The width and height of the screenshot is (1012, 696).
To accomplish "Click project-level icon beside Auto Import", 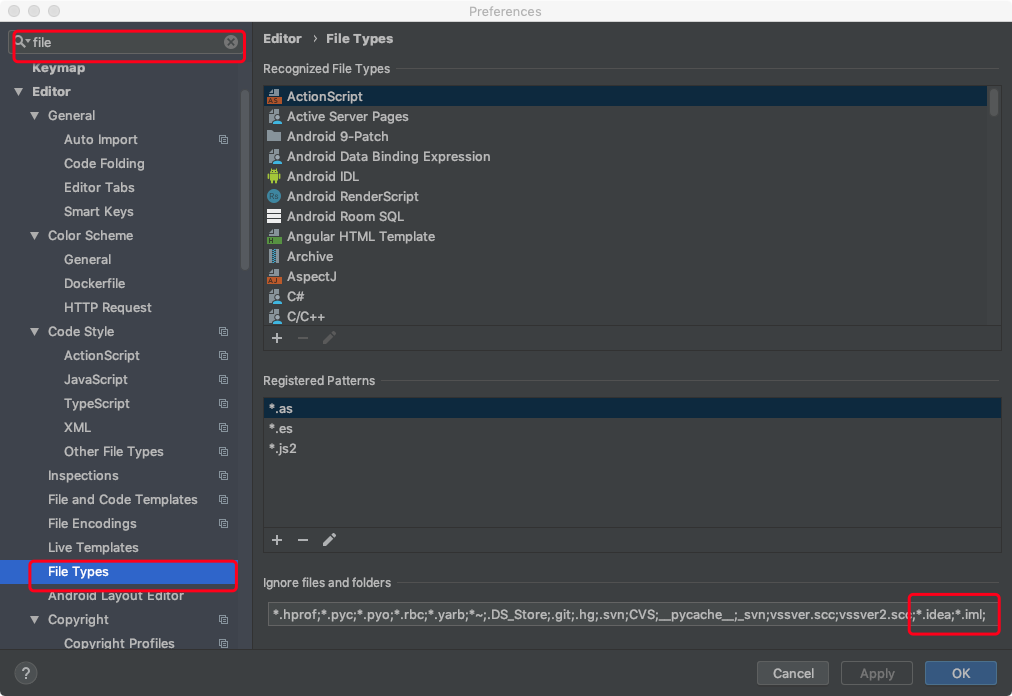I will point(223,139).
